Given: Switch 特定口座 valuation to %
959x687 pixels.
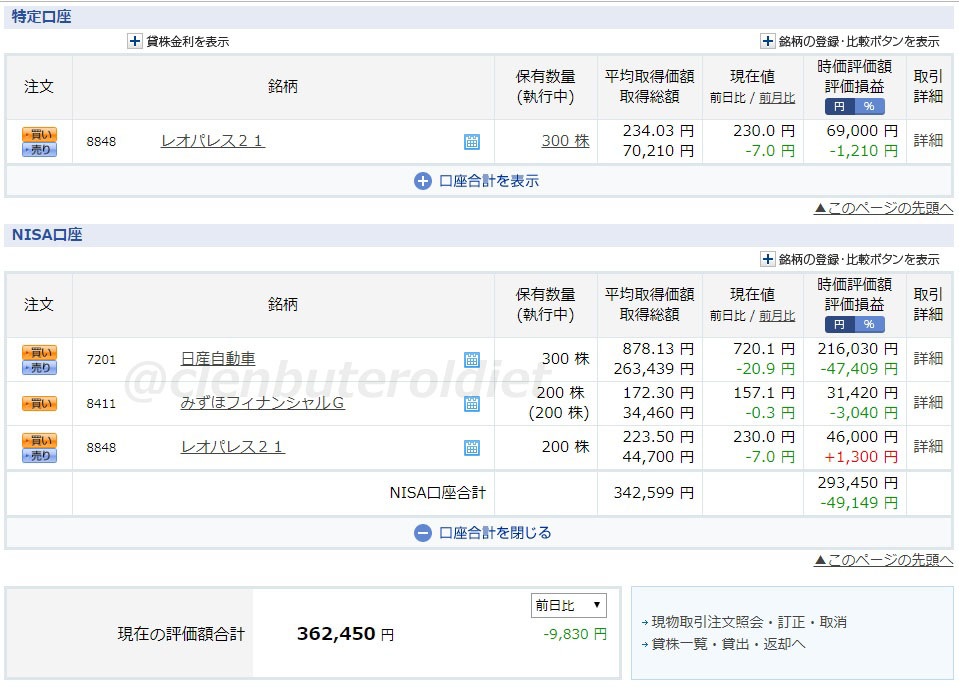Looking at the screenshot, I should (x=869, y=106).
